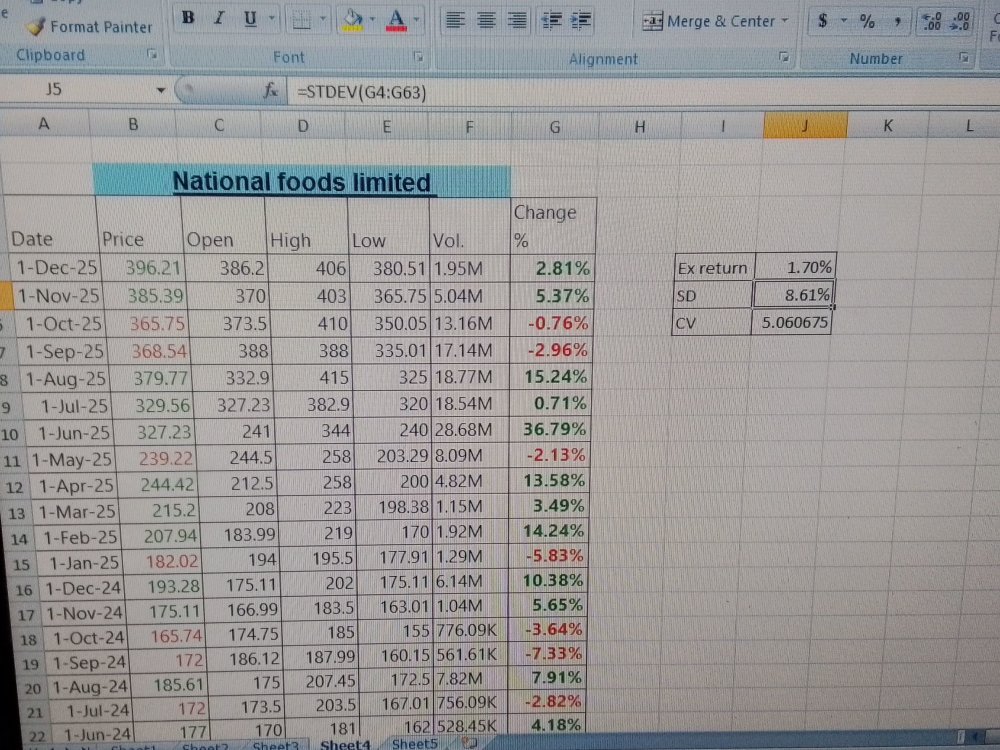Open the underline style dropdown arrow
This screenshot has width=1000, height=750.
(271, 19)
